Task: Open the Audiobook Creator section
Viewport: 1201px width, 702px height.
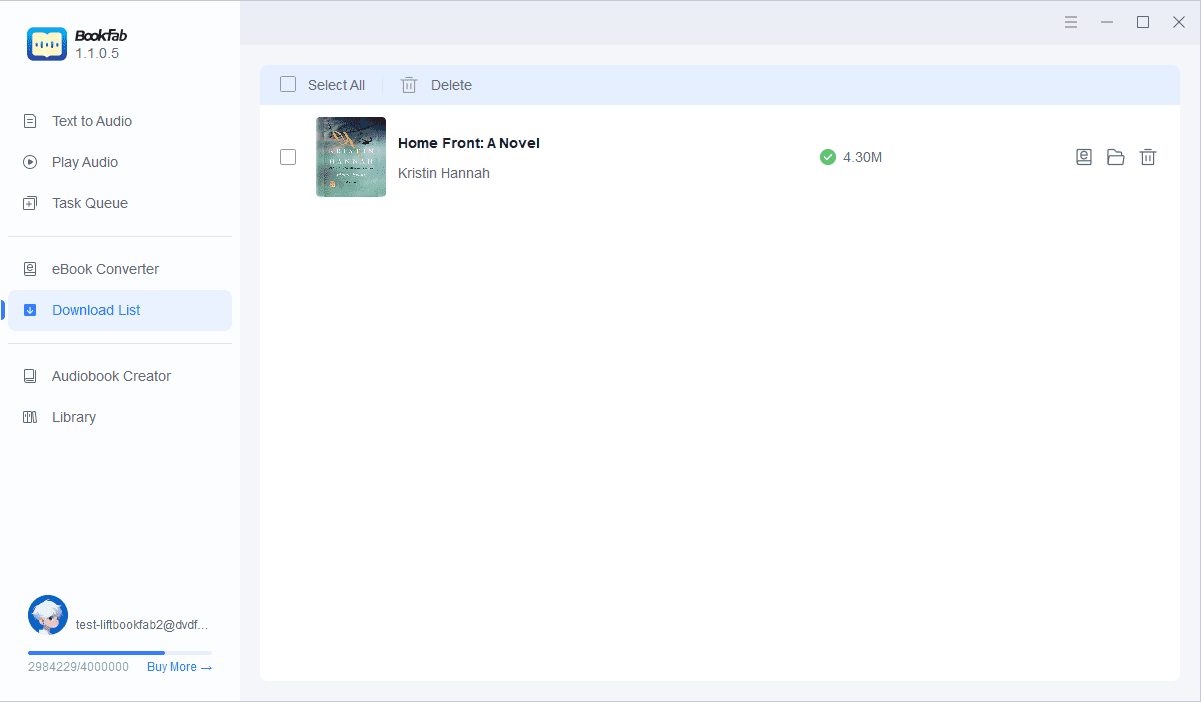Action: pos(111,376)
